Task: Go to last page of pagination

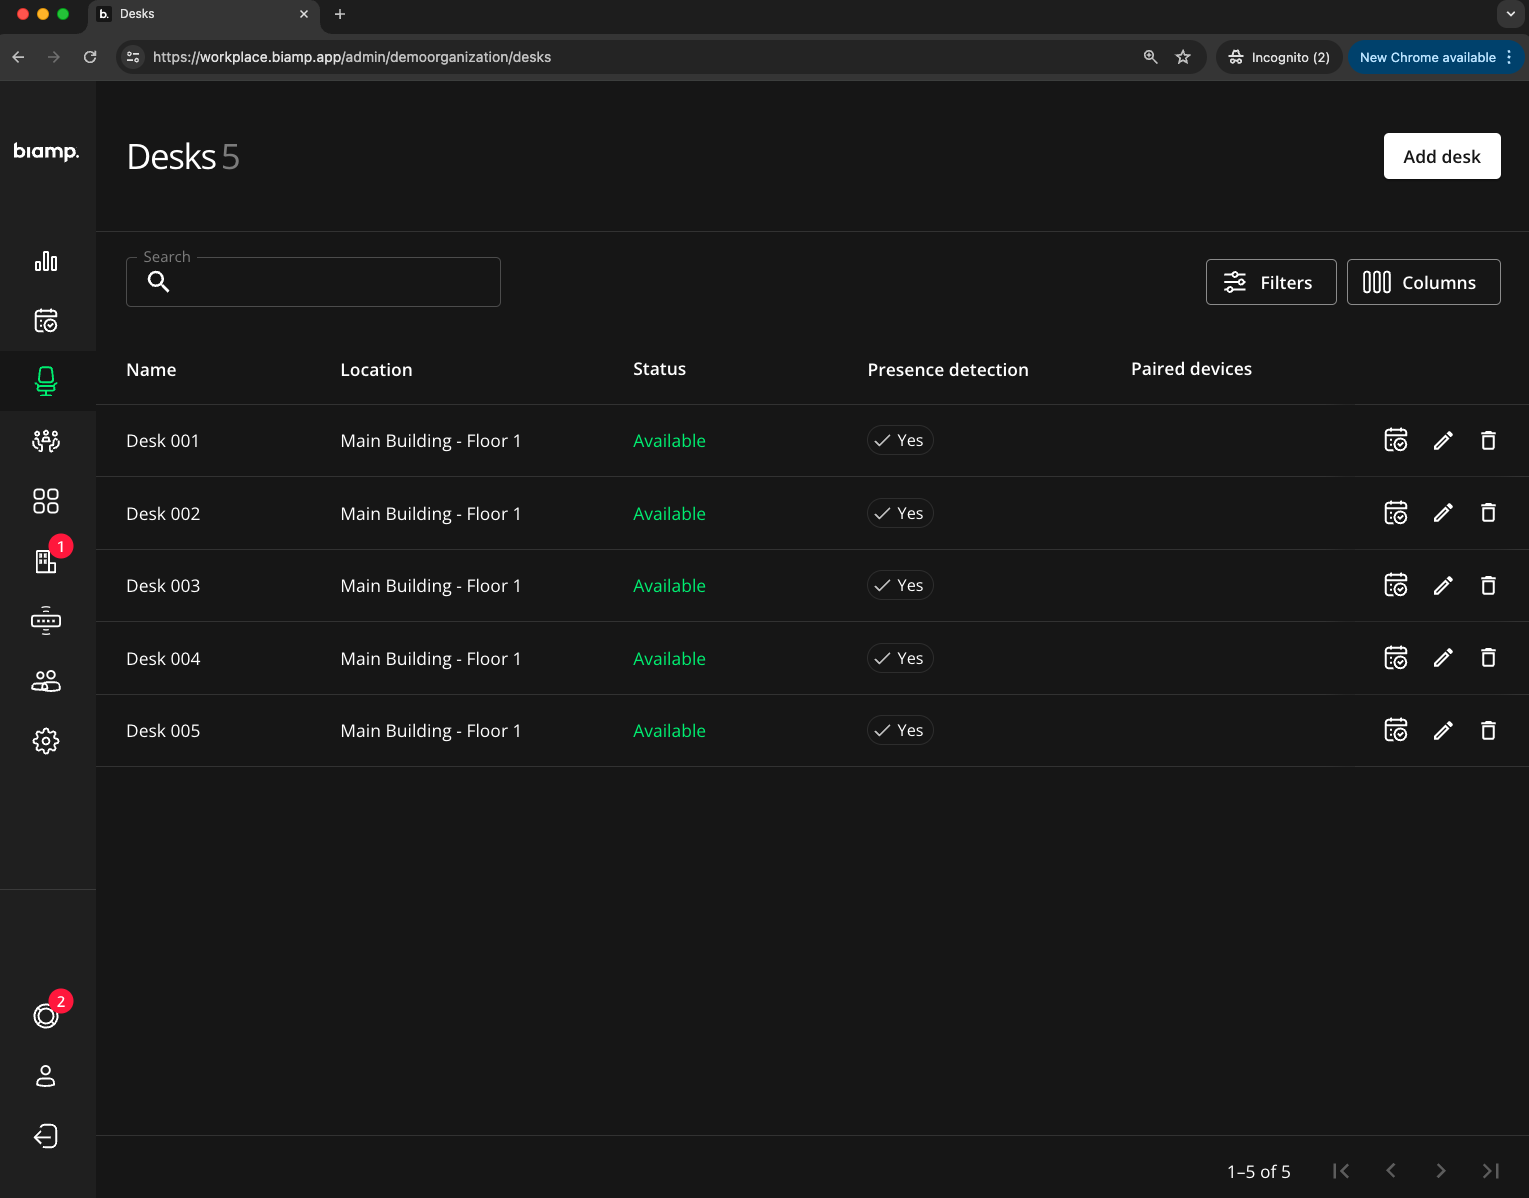Action: pos(1491,1171)
